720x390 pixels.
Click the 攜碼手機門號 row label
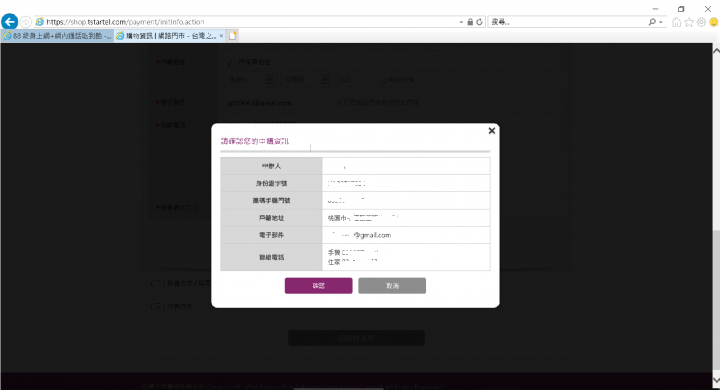271,200
